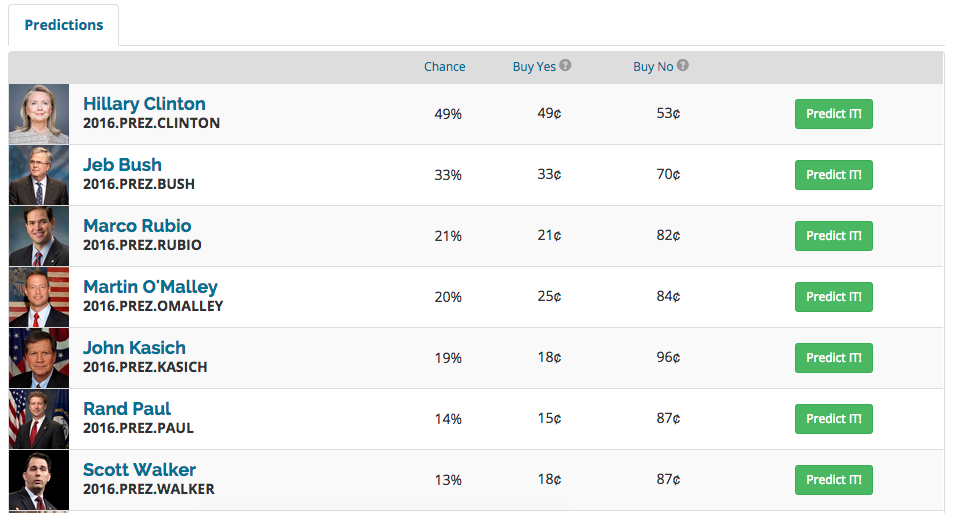This screenshot has height=513, width=953.
Task: Select the Rand Paul link
Action: tap(127, 409)
